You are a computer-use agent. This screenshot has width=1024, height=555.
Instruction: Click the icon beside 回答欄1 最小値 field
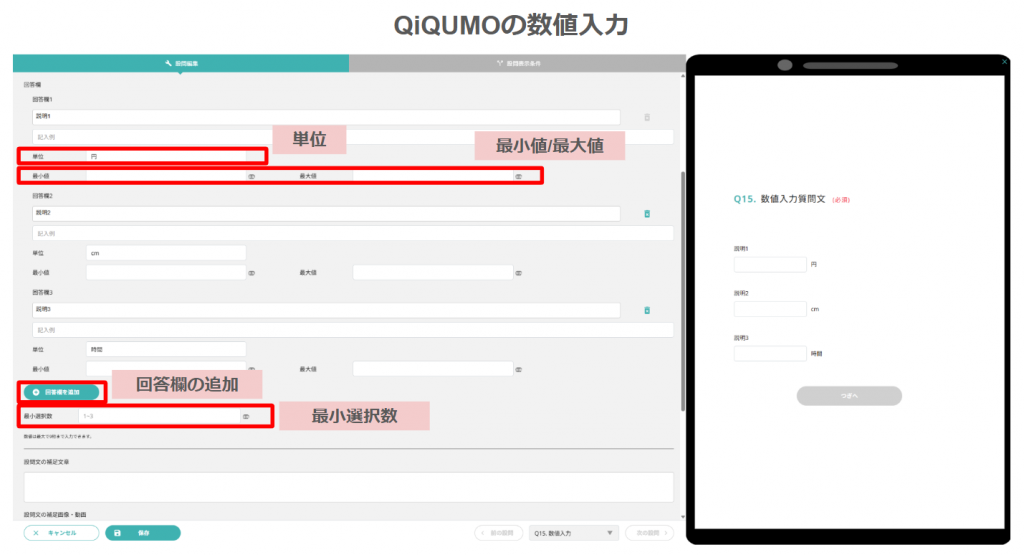click(x=251, y=176)
